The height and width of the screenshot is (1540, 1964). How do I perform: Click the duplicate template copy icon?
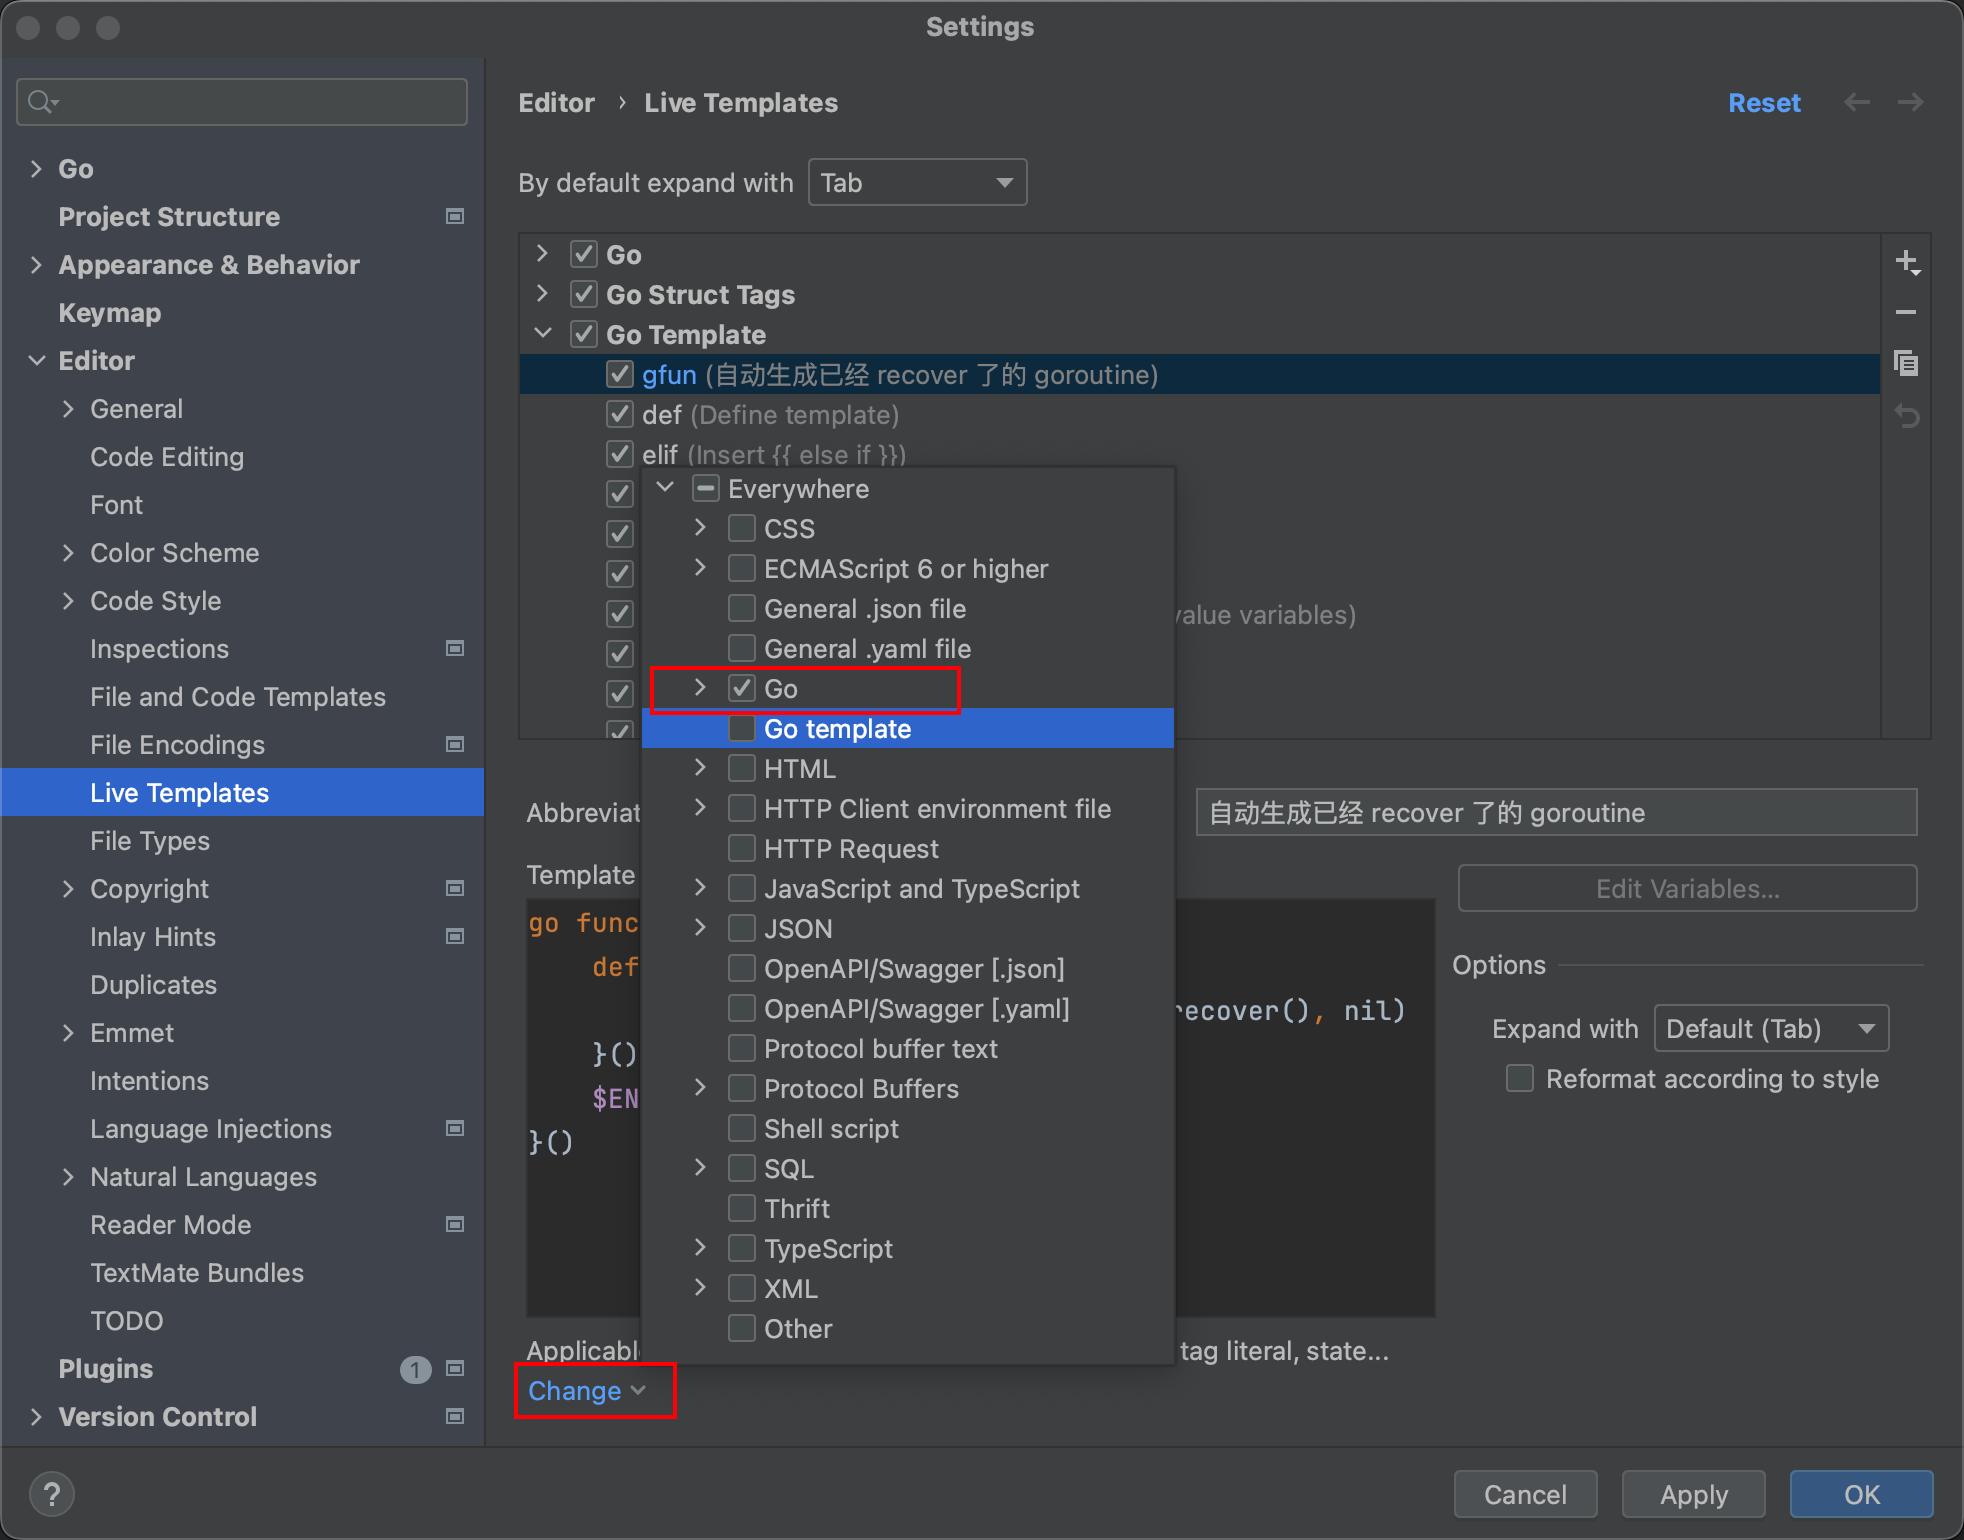coord(1906,363)
